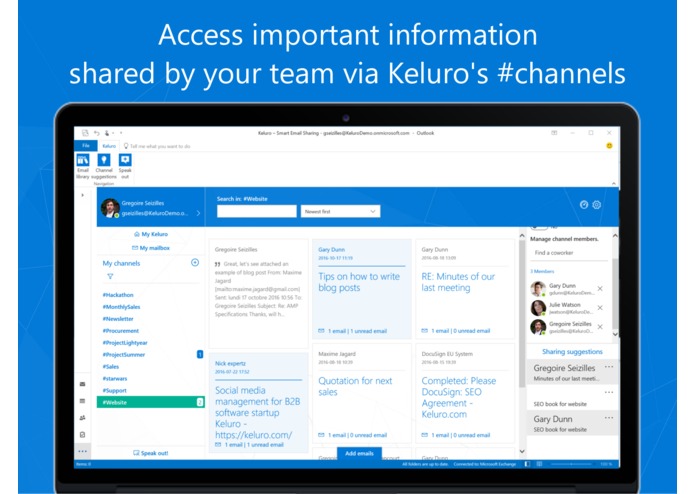Click the Tell me what you want to do box
Image resolution: width=695 pixels, height=494 pixels.
point(157,146)
